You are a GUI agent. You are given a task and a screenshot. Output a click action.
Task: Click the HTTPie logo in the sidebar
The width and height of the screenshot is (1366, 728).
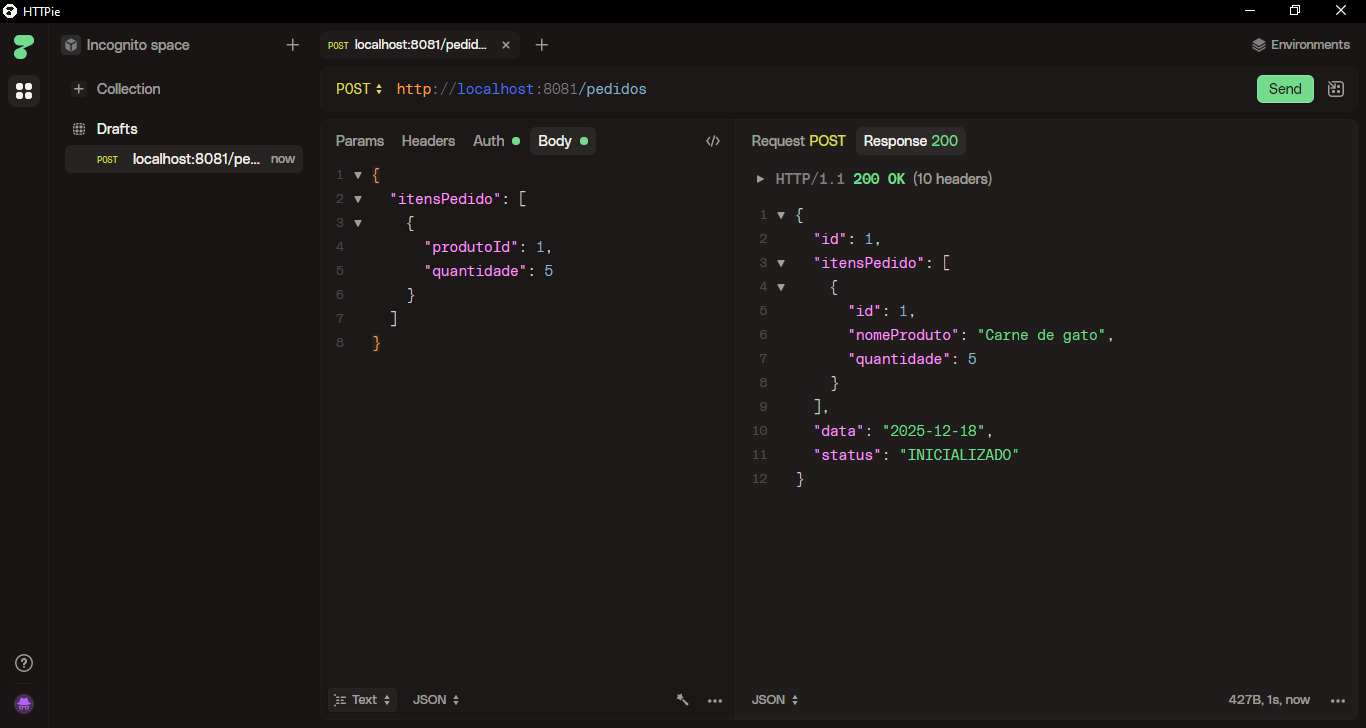(x=24, y=46)
